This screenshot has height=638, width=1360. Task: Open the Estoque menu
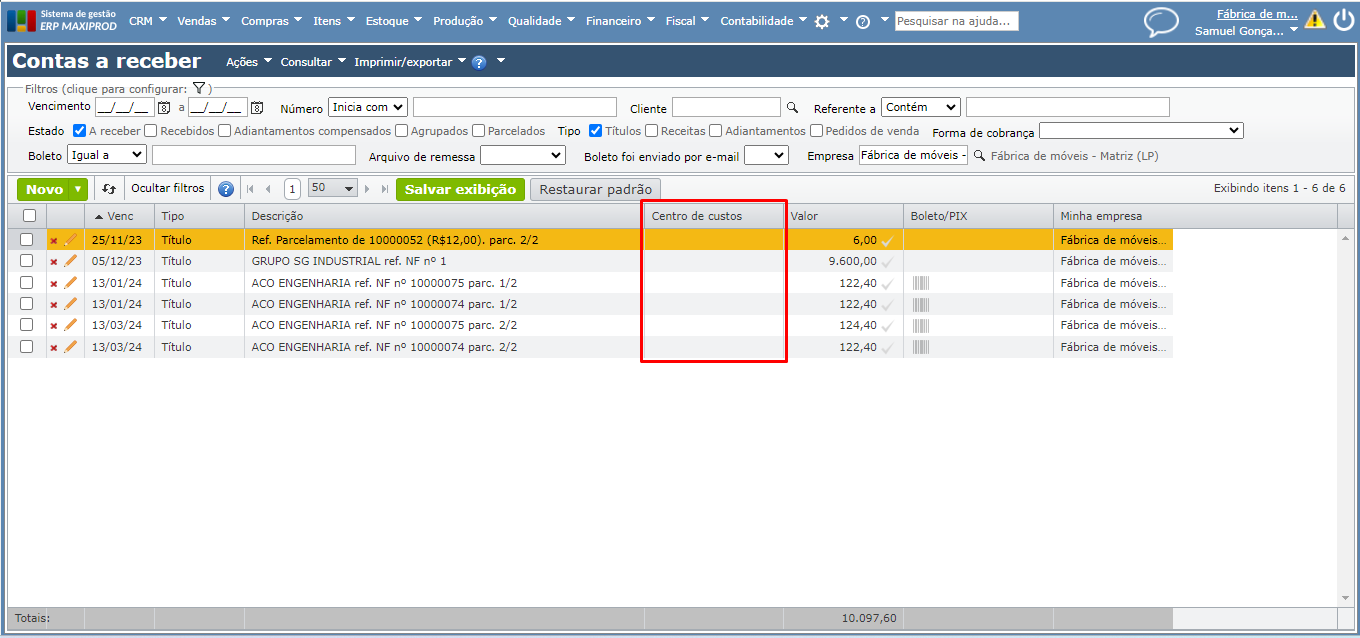click(393, 21)
